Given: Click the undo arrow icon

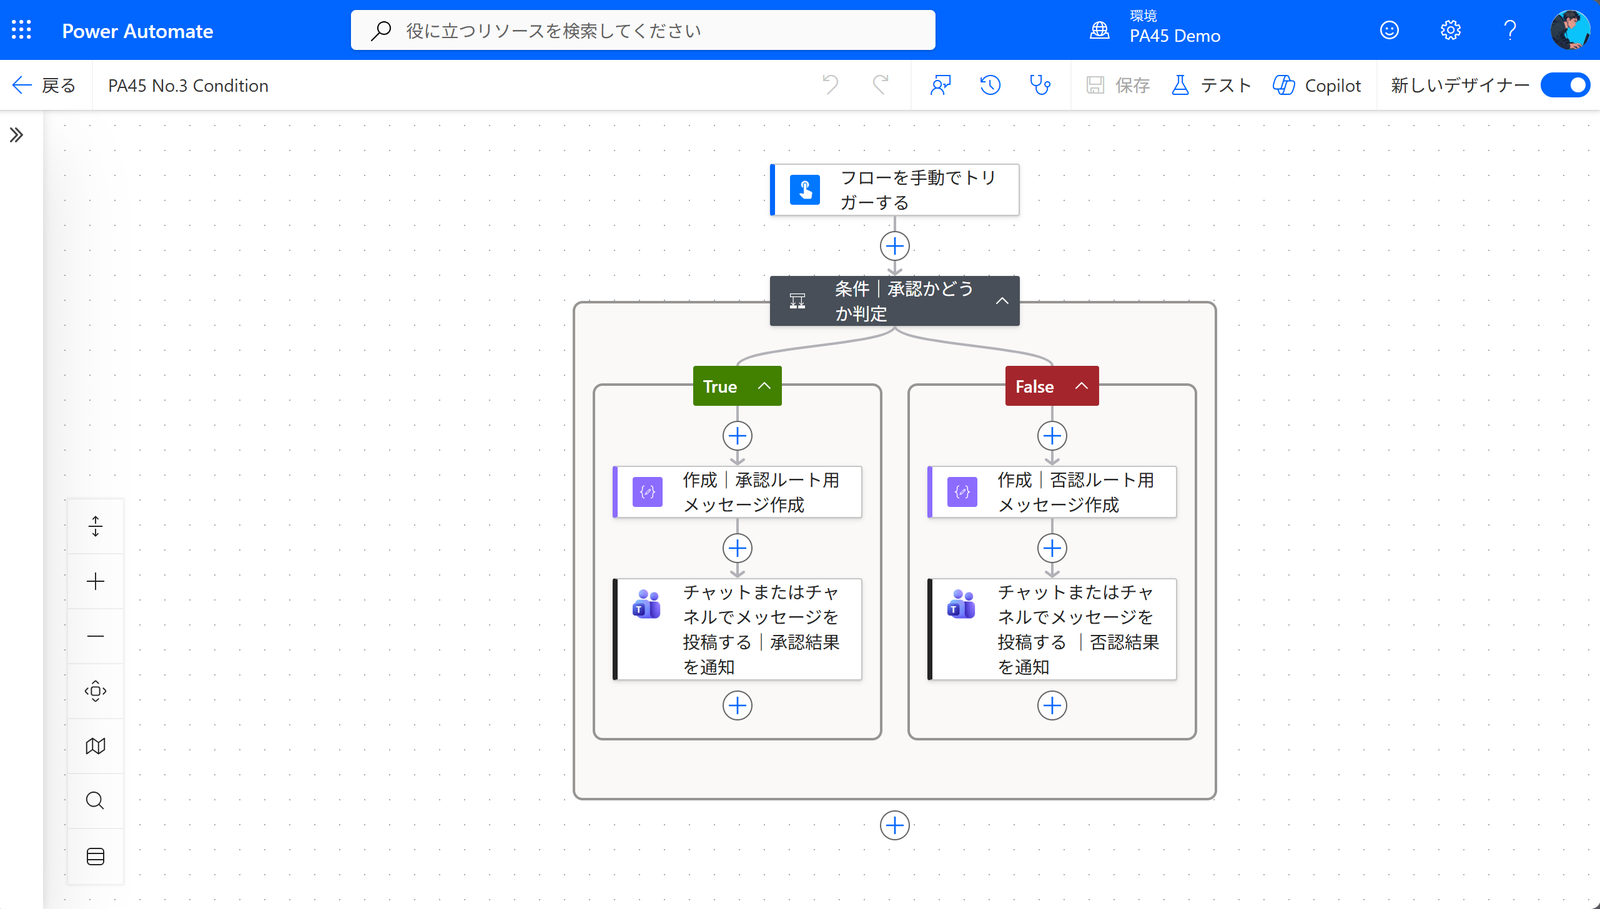Looking at the screenshot, I should coord(830,85).
